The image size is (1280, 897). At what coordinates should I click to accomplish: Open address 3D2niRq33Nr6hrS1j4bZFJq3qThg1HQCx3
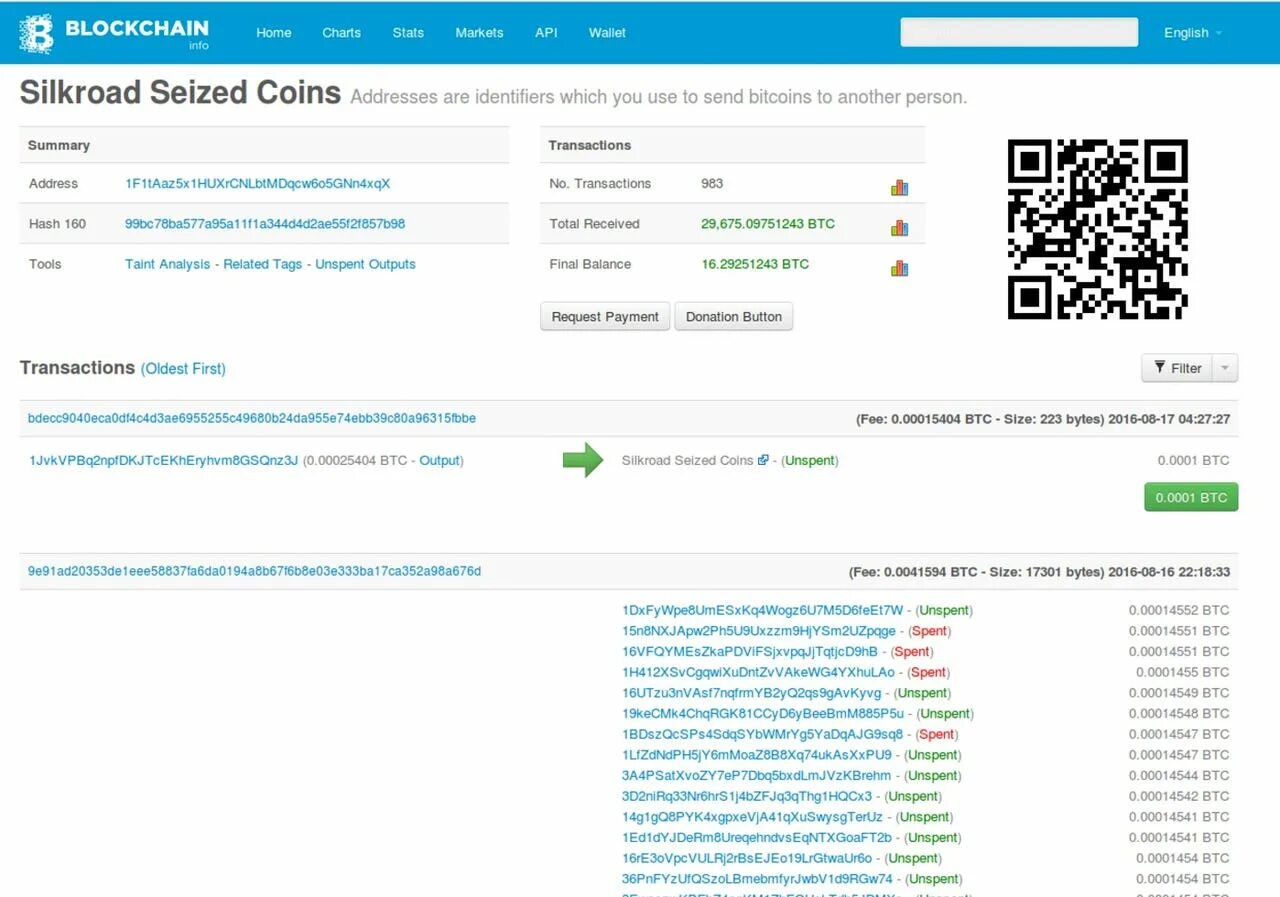click(747, 796)
